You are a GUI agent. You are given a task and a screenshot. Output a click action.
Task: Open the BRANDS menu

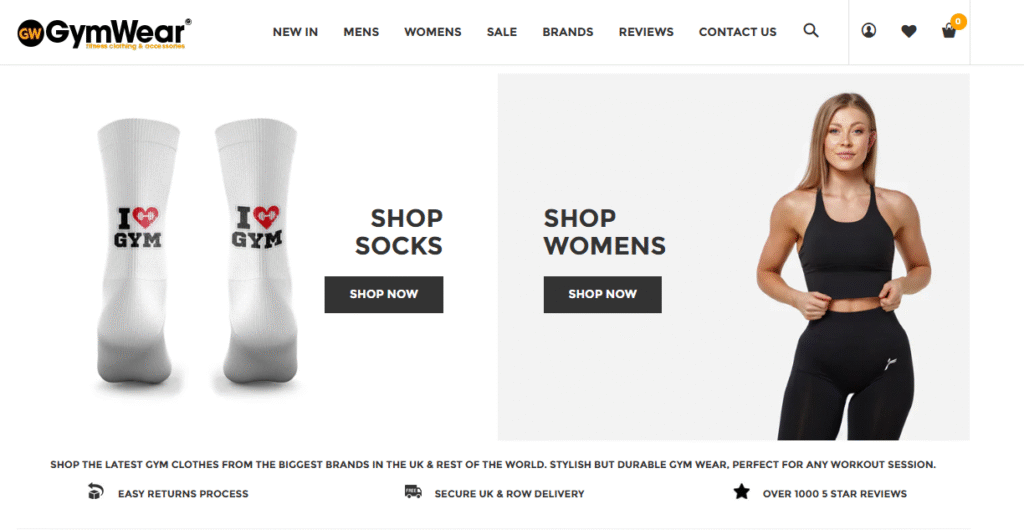point(568,32)
